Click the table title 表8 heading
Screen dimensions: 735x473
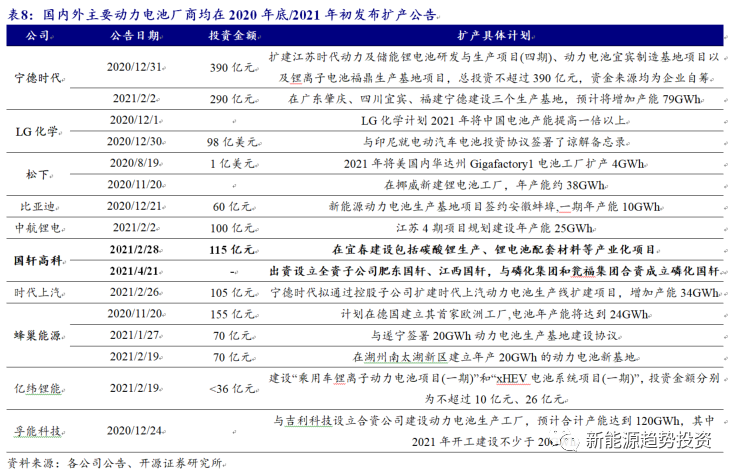(222, 15)
